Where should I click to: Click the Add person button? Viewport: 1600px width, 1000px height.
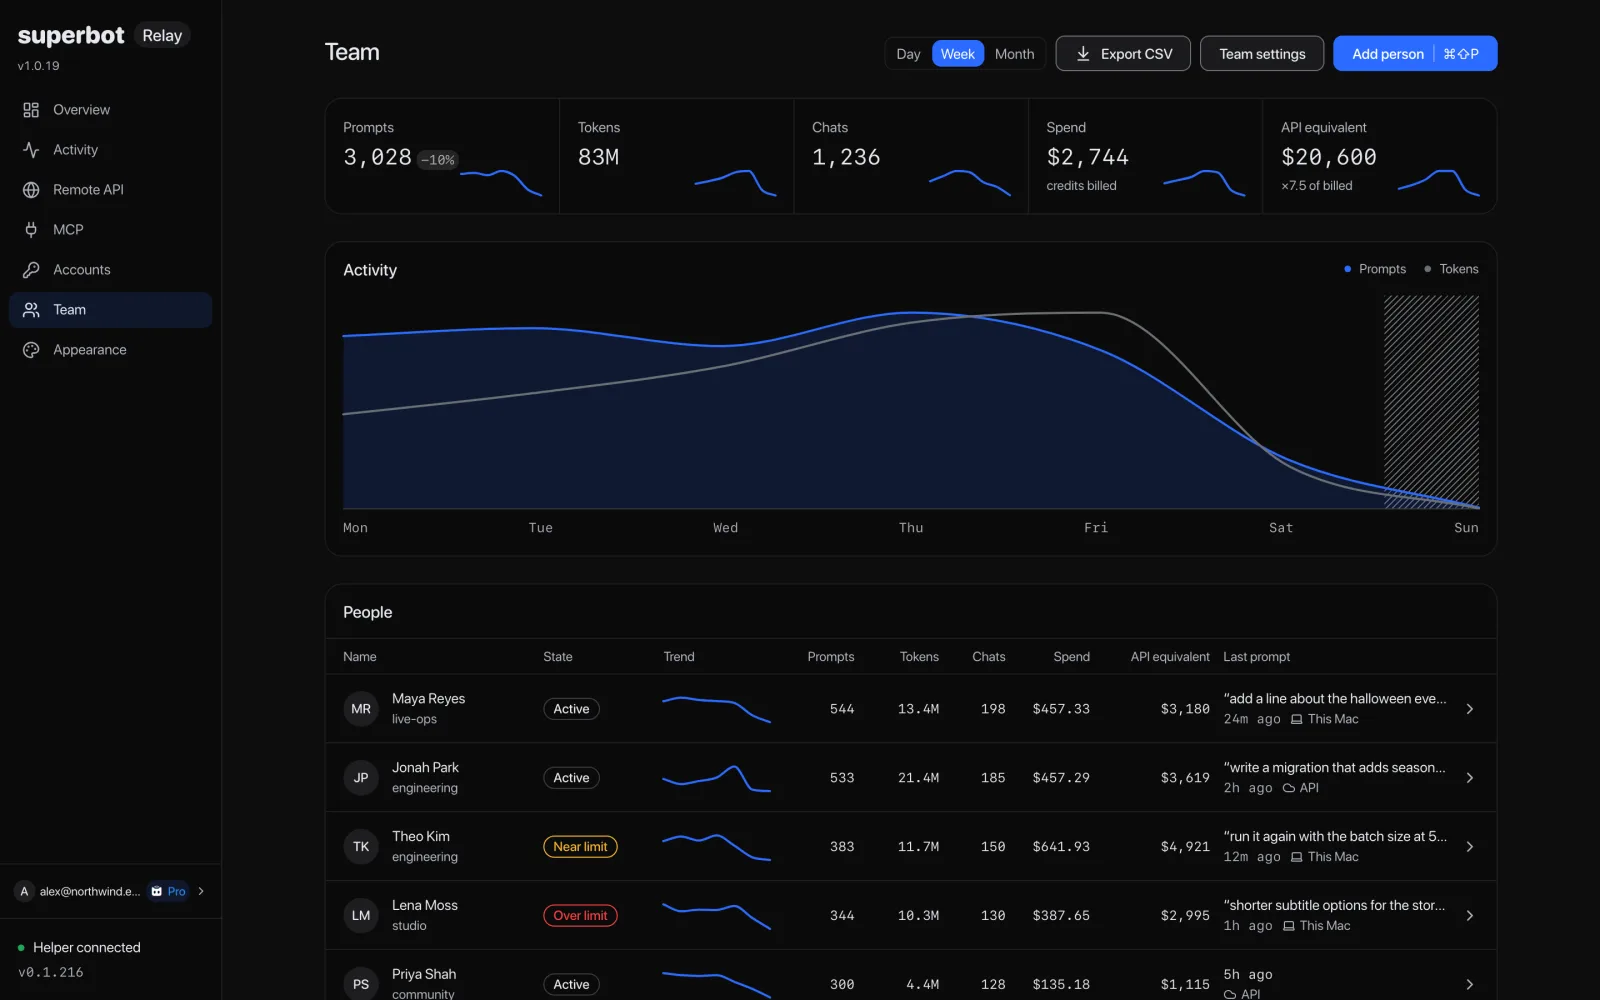point(1415,54)
